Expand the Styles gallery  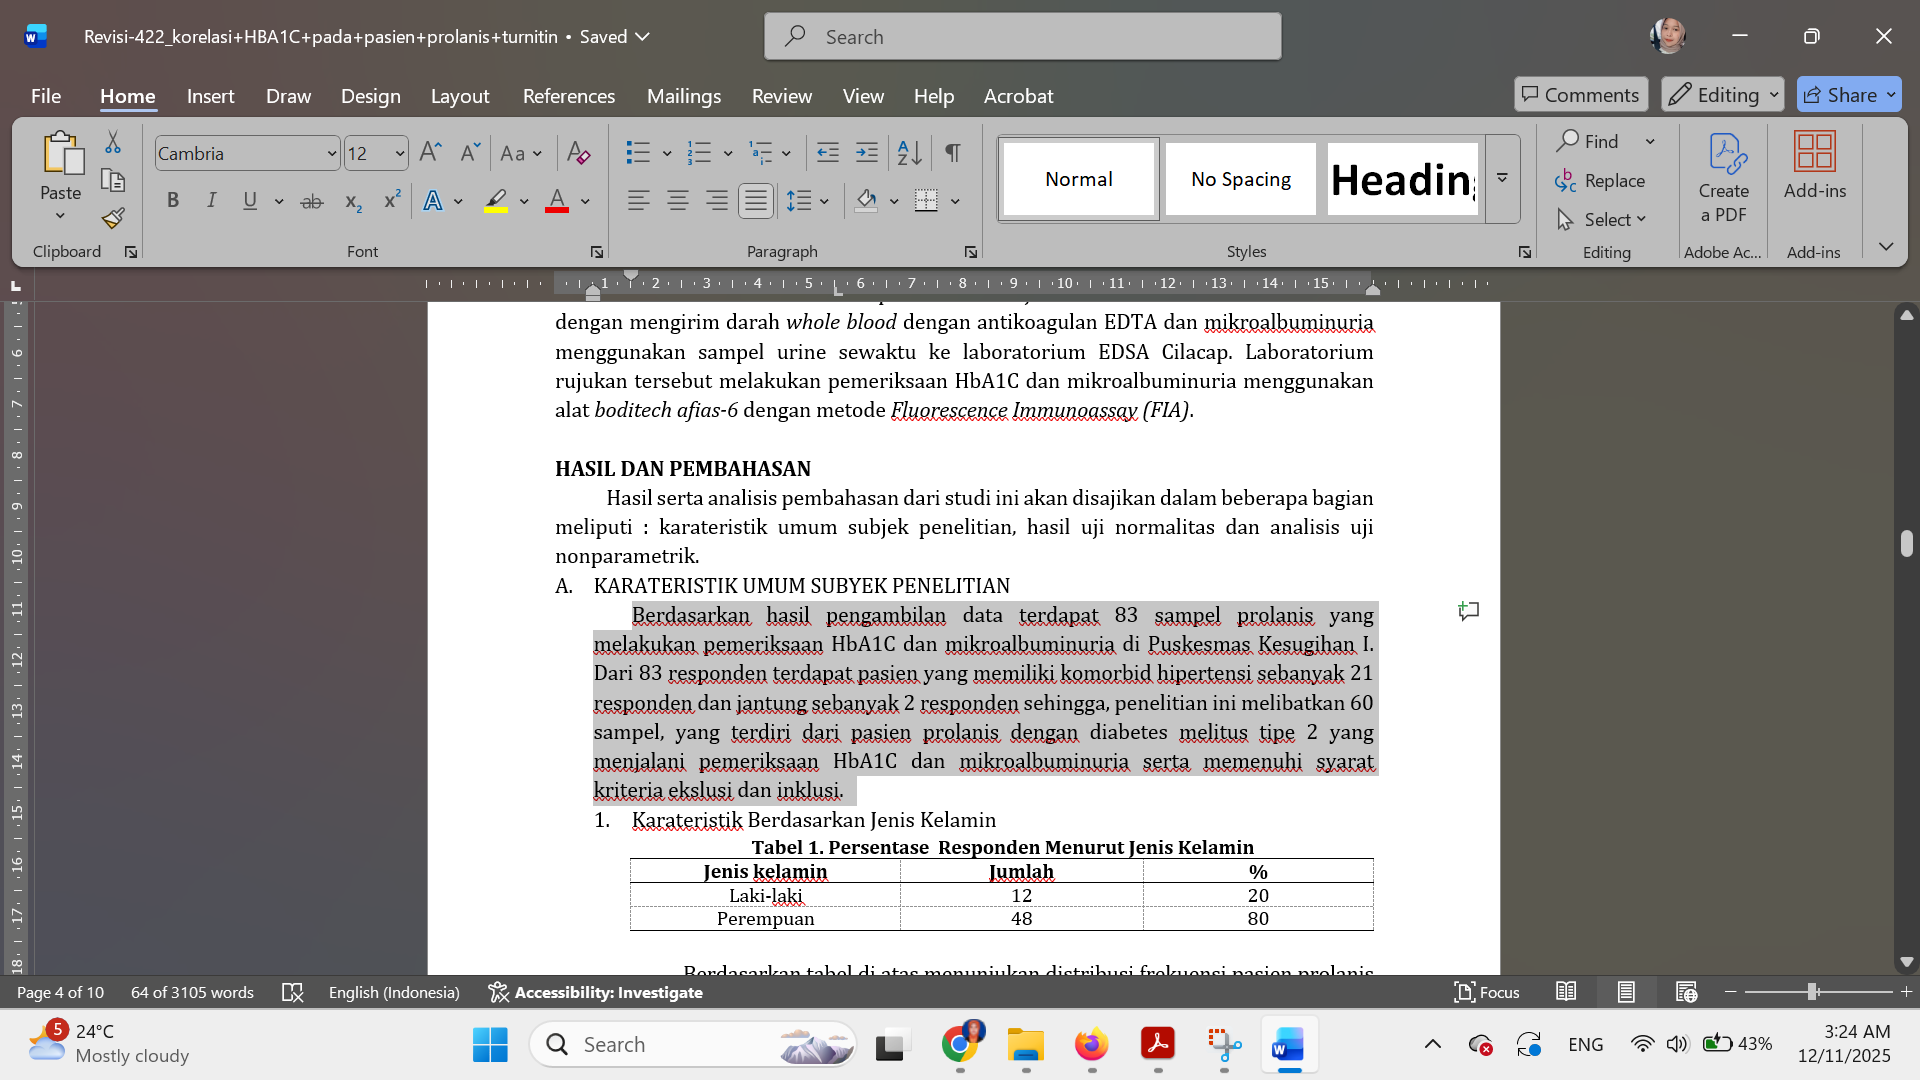click(x=1502, y=178)
